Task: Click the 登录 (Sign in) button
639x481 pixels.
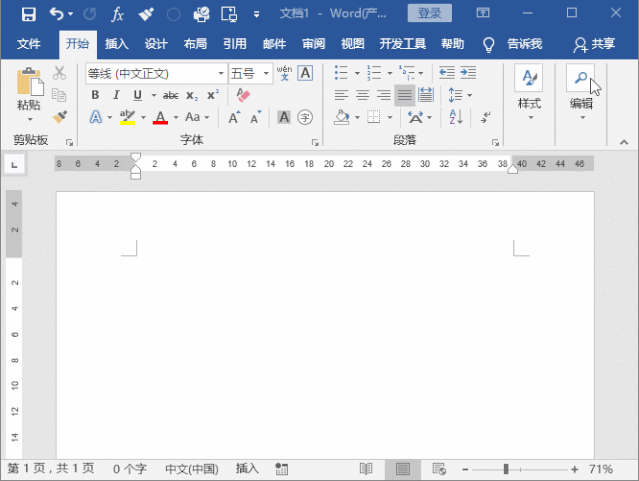Action: pos(430,13)
